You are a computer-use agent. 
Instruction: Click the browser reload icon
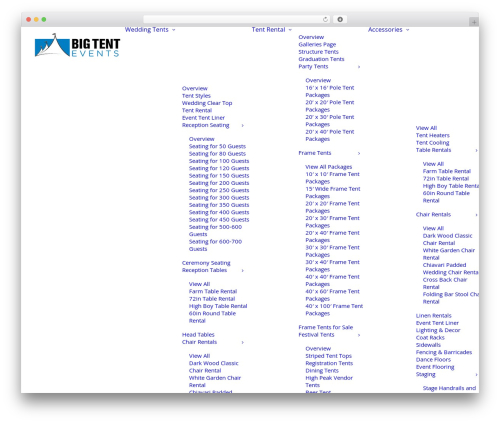tap(325, 19)
